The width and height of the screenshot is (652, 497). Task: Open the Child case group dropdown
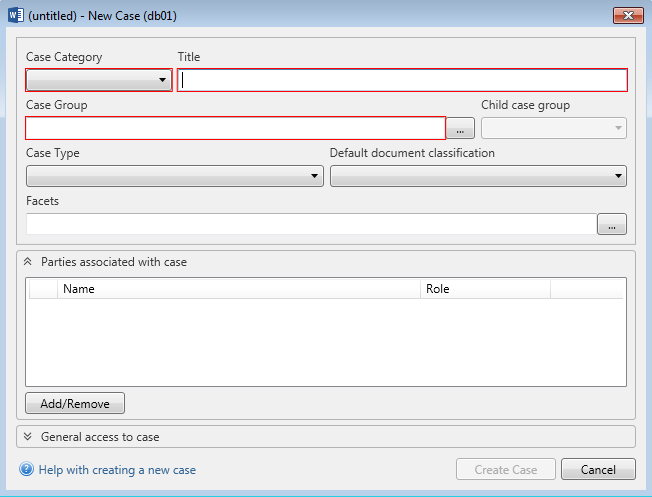click(x=553, y=128)
